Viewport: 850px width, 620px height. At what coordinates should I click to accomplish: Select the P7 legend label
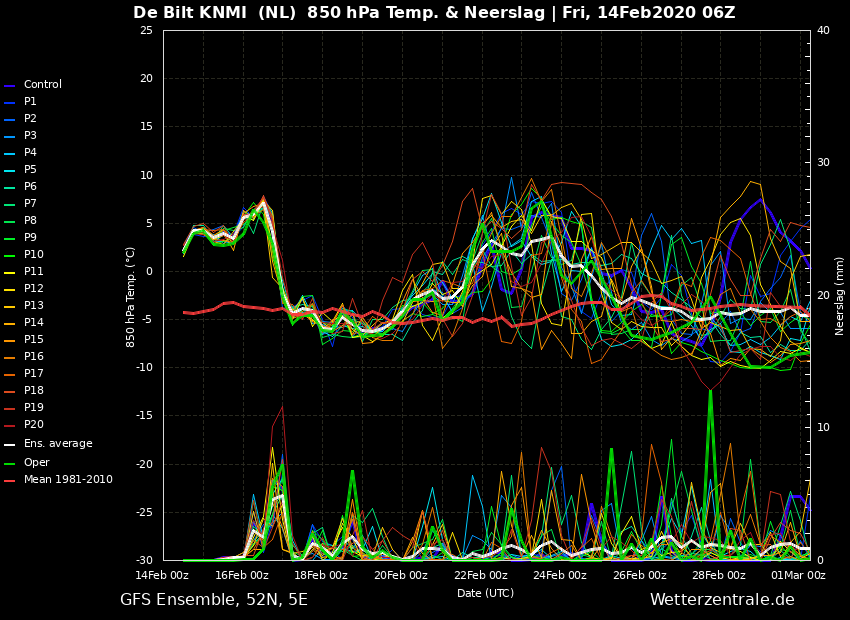(30, 204)
